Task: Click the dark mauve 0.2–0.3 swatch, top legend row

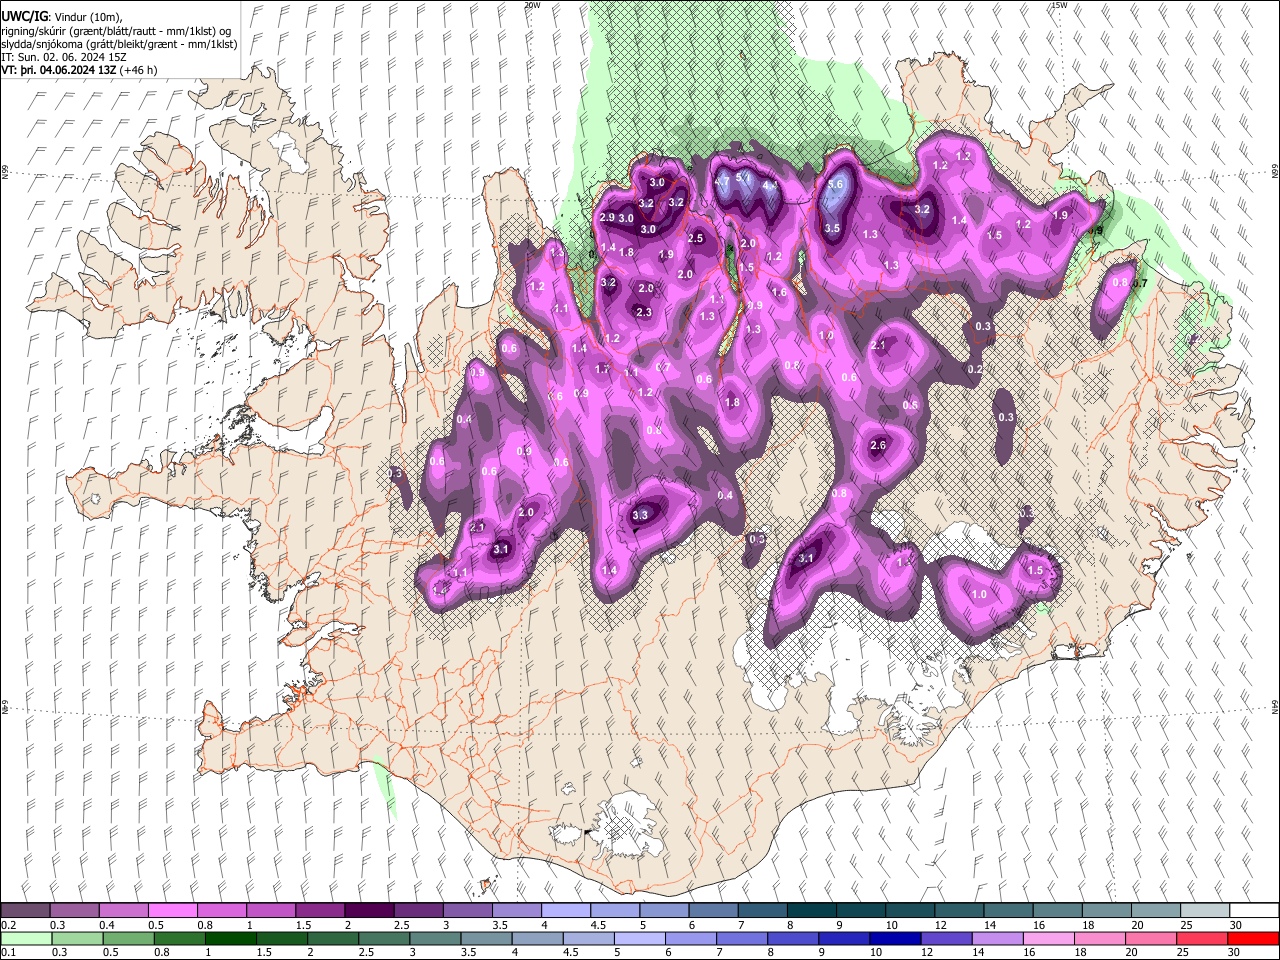Action: tap(26, 911)
